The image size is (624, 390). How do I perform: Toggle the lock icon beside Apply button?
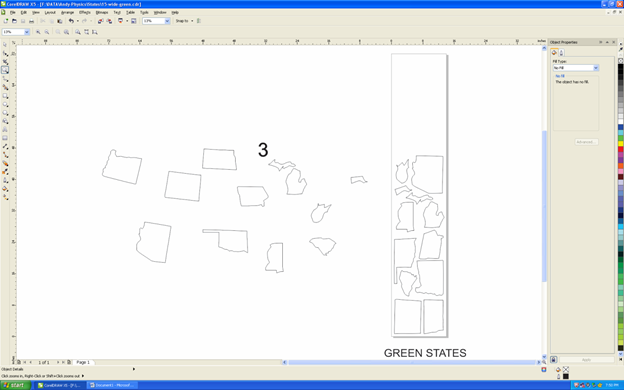click(x=553, y=359)
